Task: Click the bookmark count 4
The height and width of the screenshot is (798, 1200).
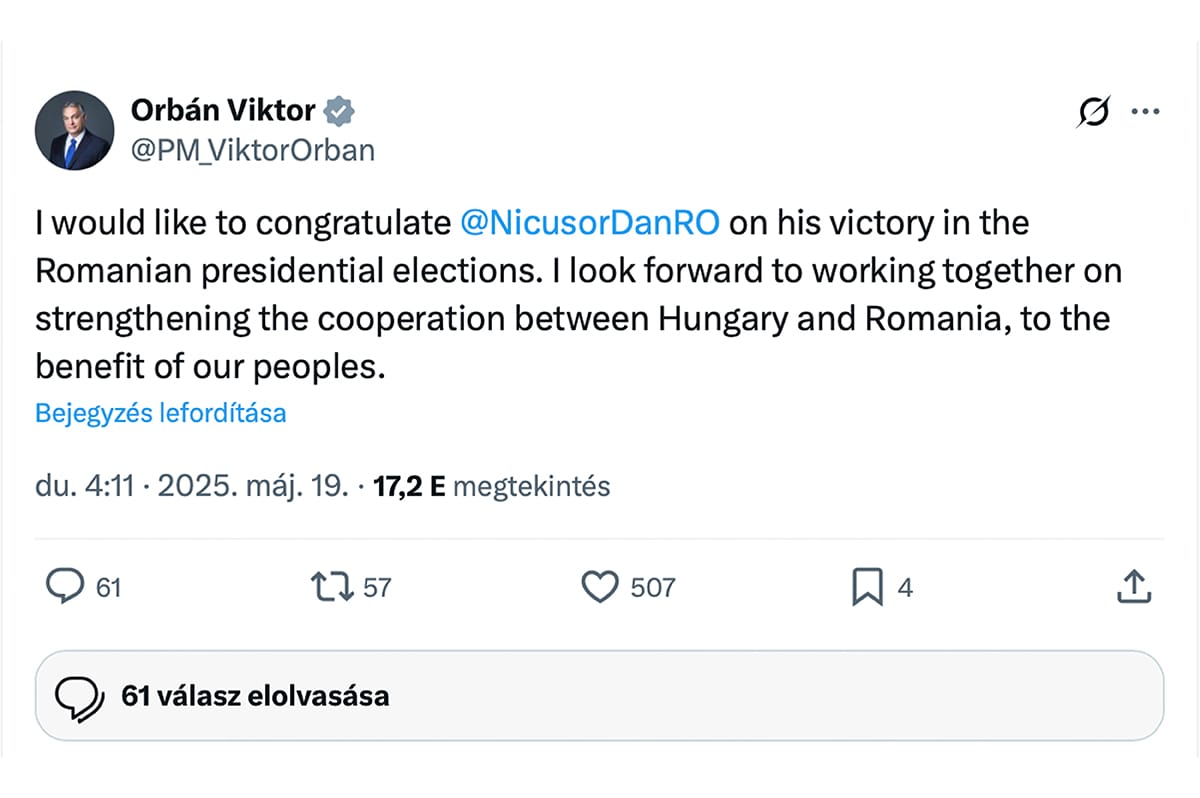Action: click(x=905, y=588)
